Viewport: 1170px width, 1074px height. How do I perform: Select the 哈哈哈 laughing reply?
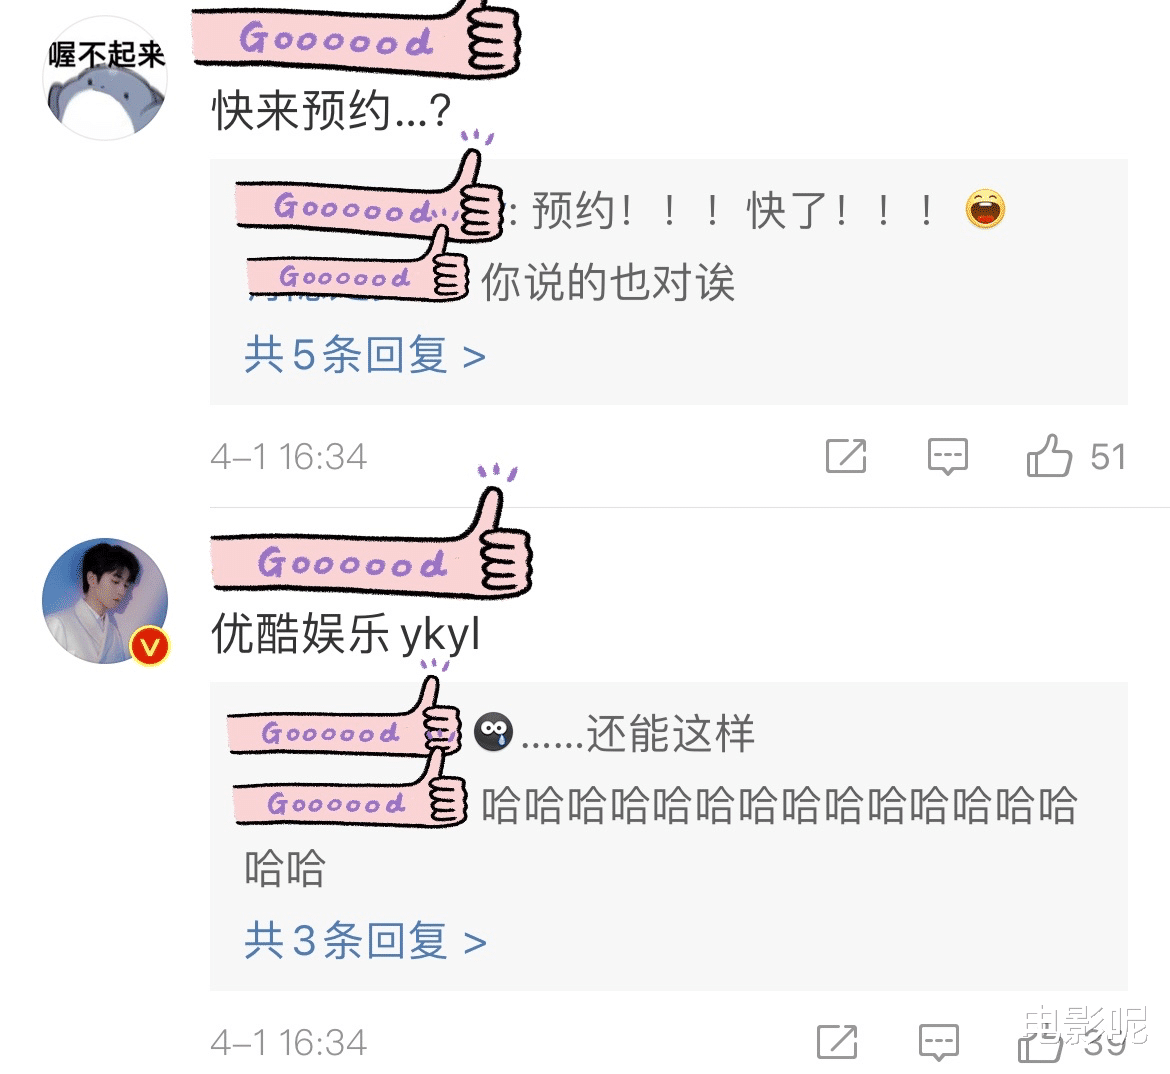coord(661,836)
